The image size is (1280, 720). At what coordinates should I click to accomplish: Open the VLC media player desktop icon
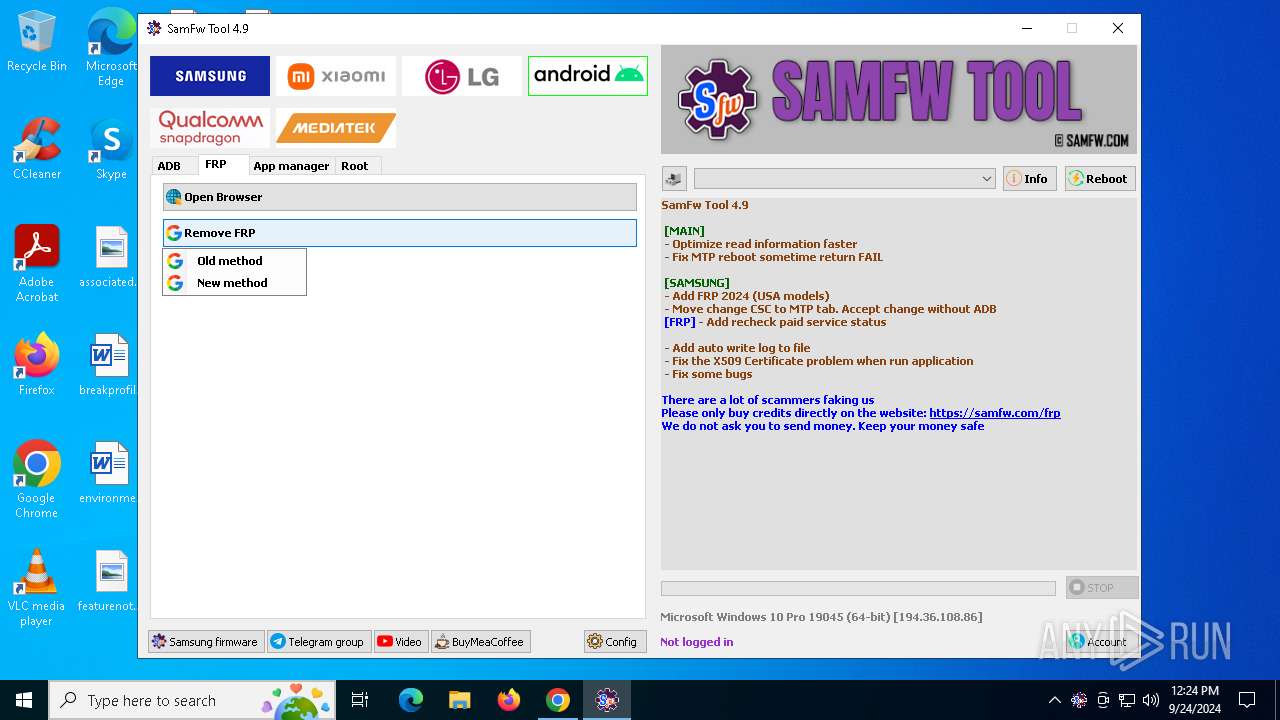37,588
